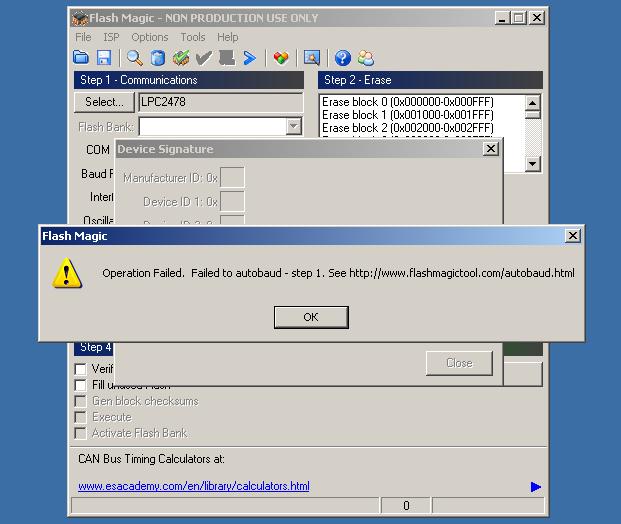Toggle the Execute checkbox
This screenshot has height=524, width=621.
tap(80, 417)
